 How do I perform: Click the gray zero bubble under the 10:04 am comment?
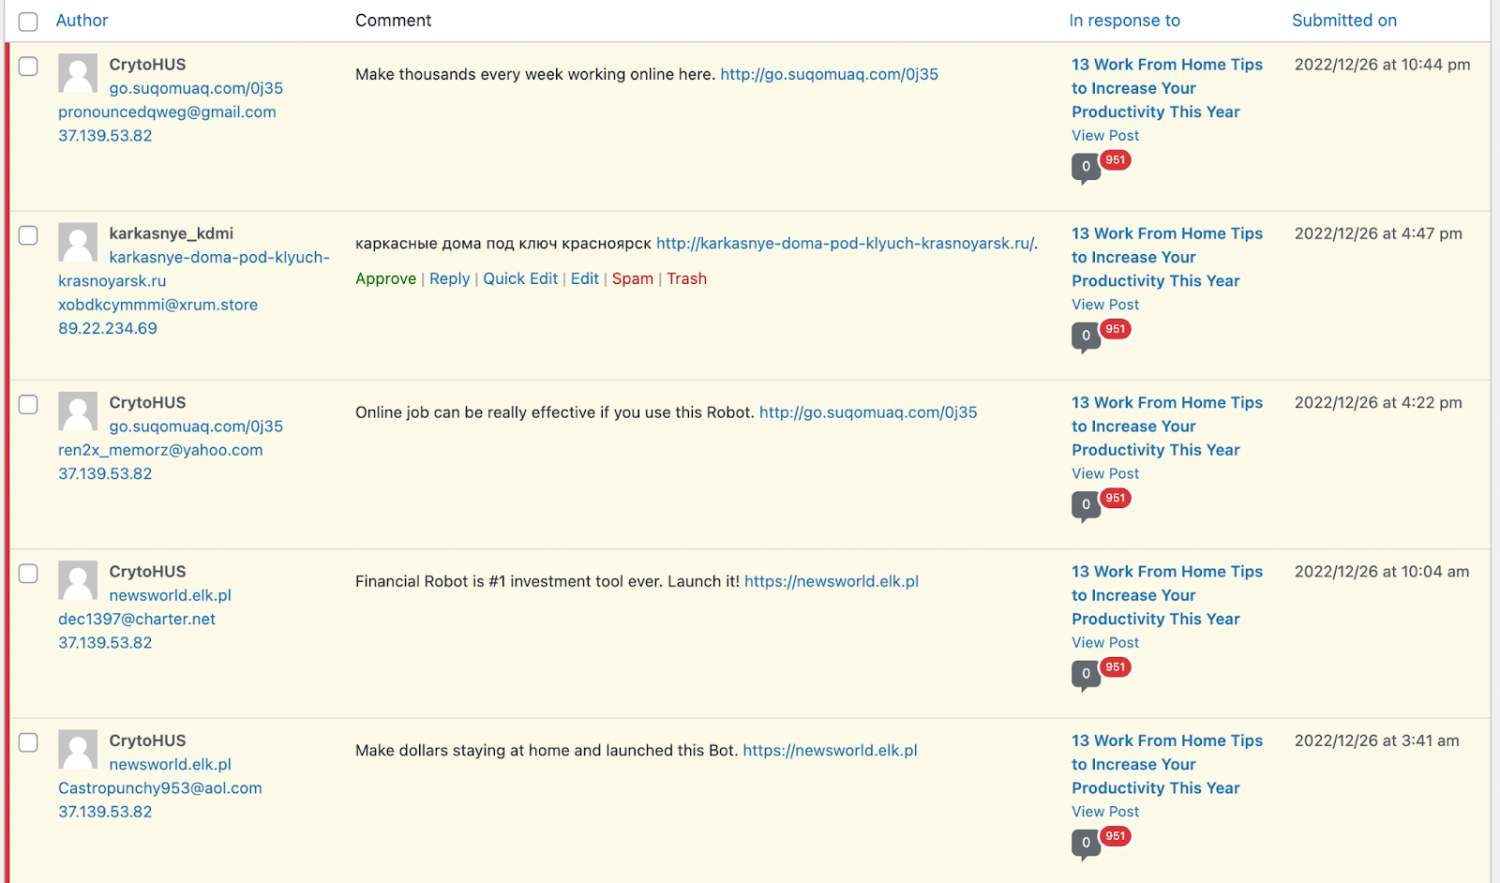pyautogui.click(x=1085, y=675)
